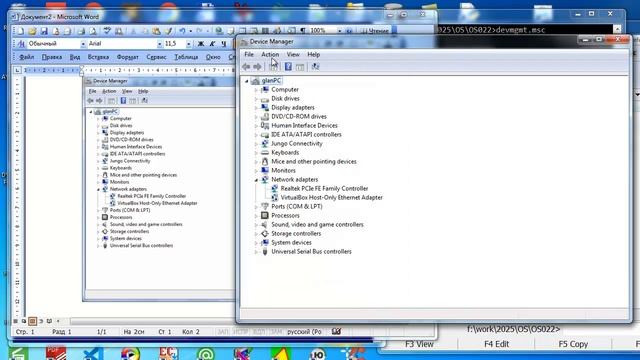
Task: Click the spelling status book icon in Word
Action: (x=336, y=332)
